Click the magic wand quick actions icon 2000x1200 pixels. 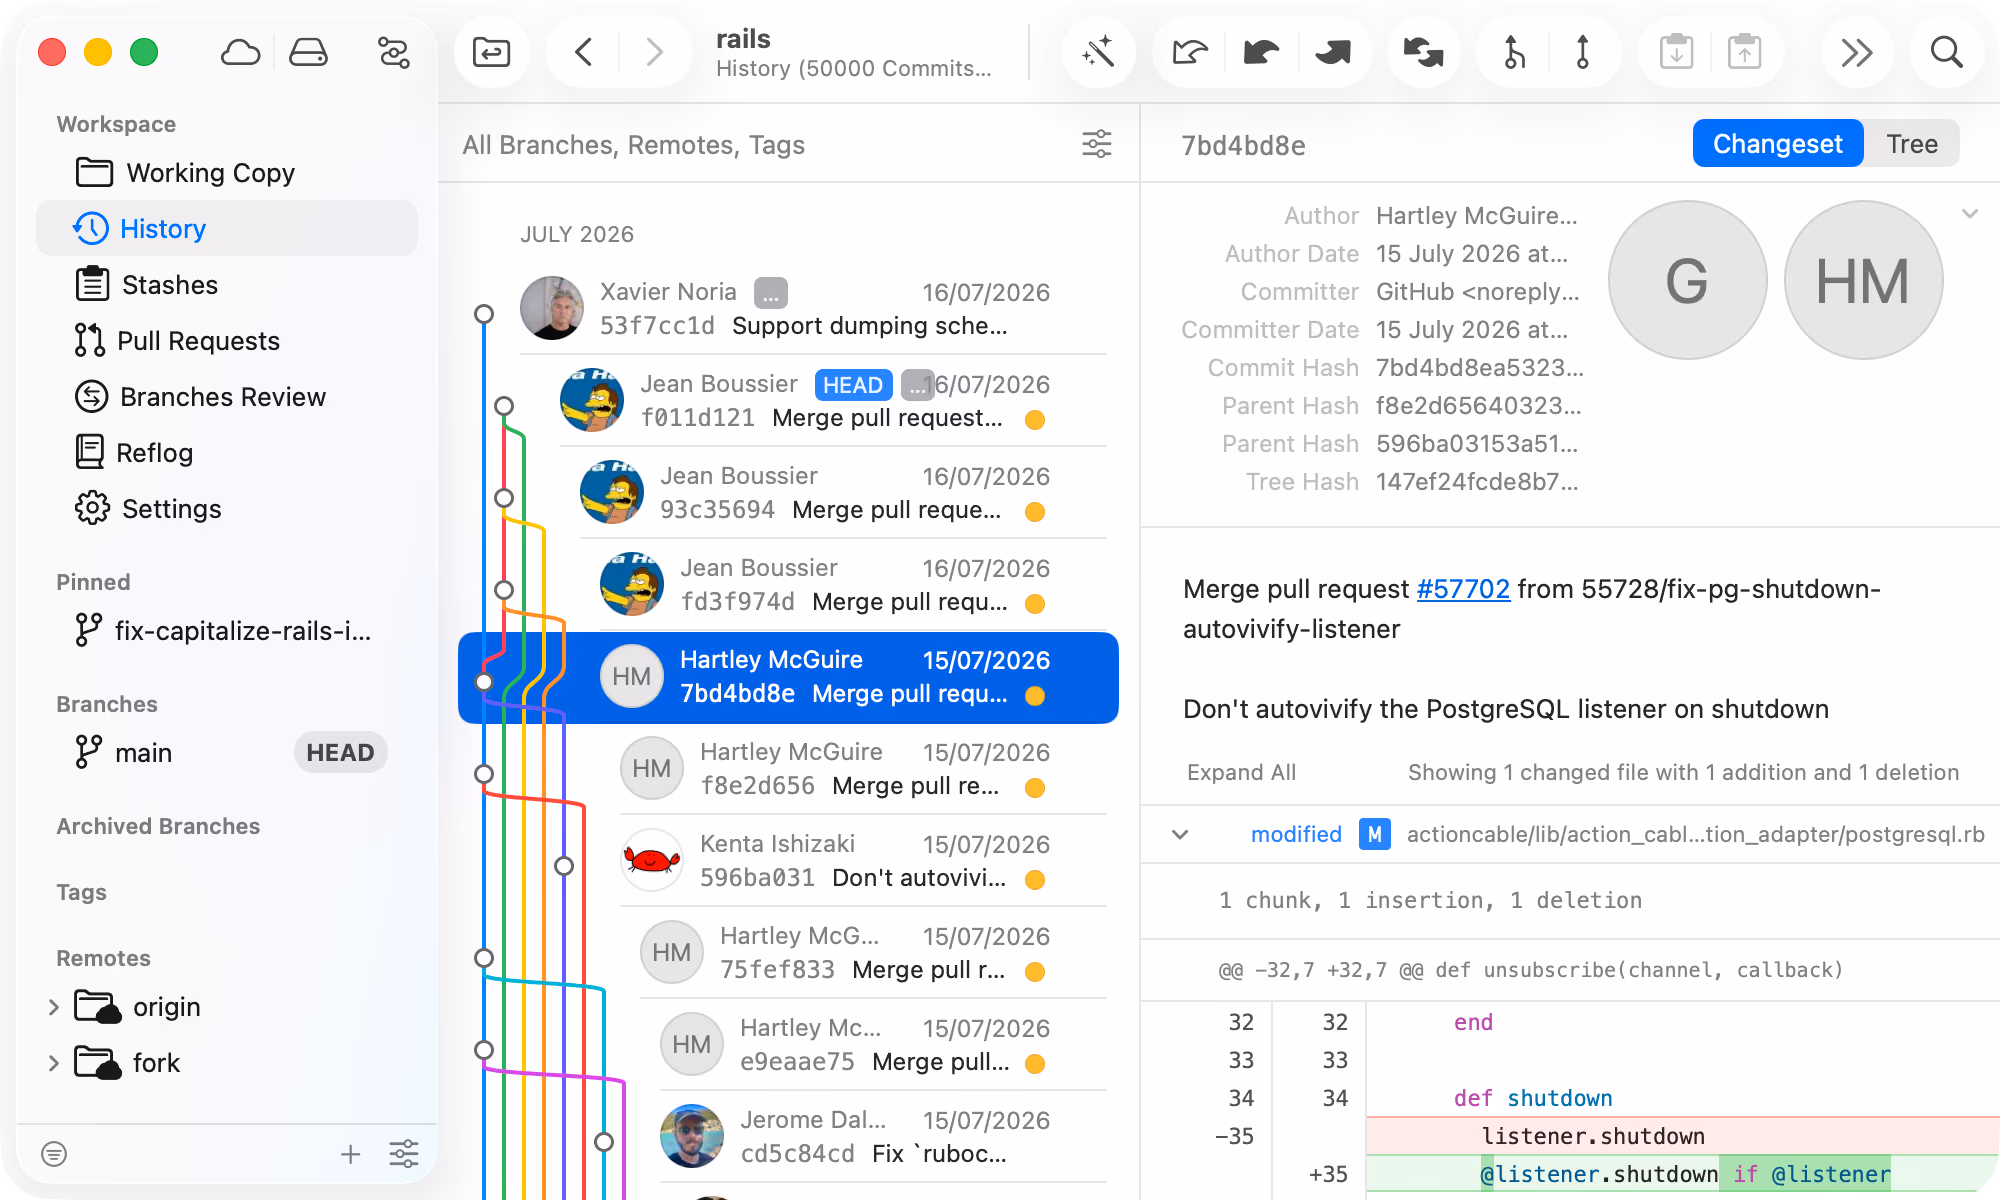click(x=1098, y=52)
